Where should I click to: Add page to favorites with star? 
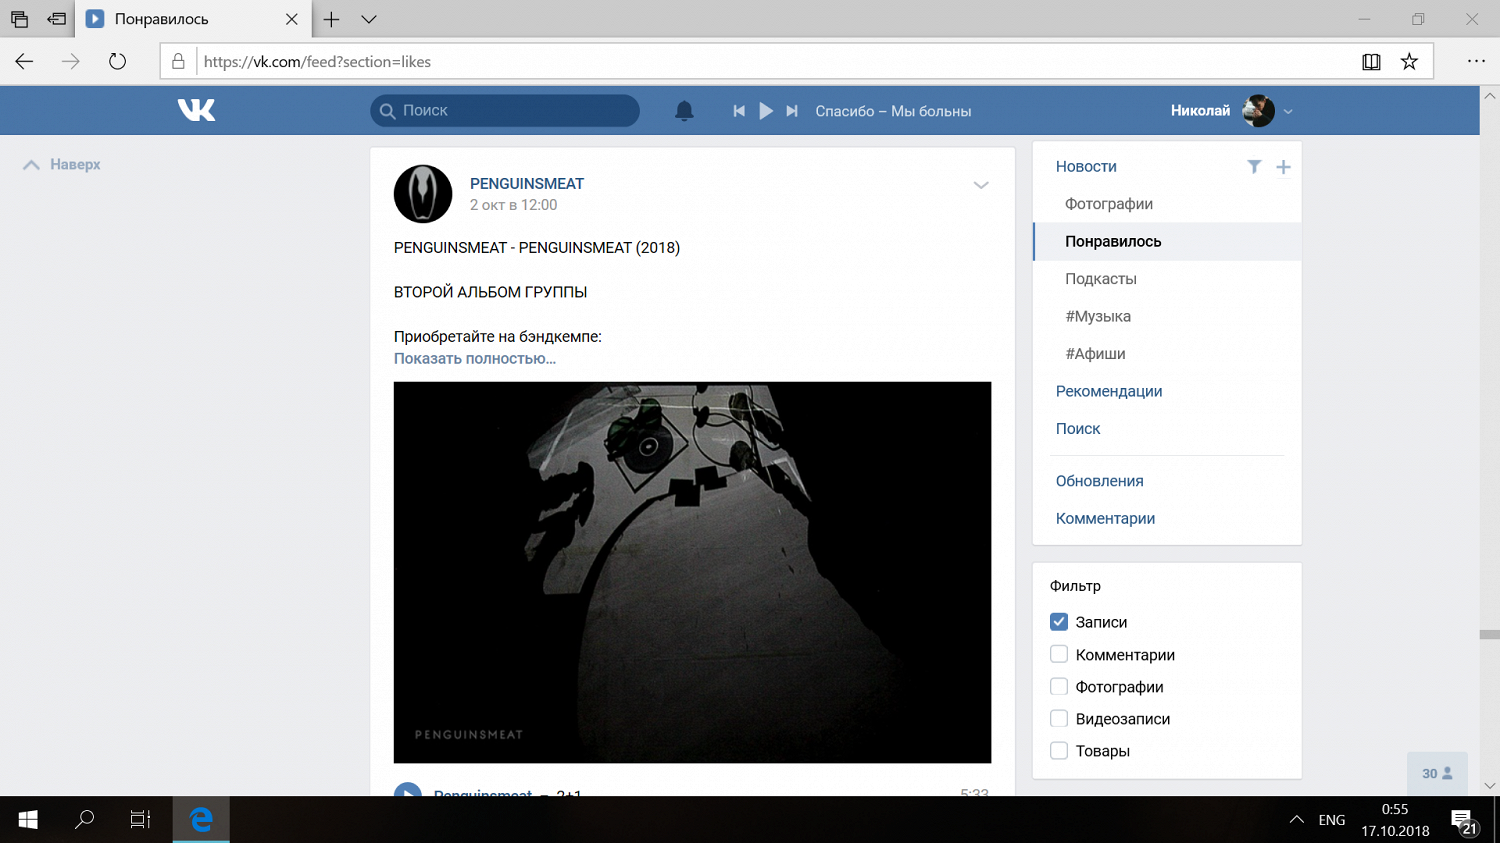1409,62
